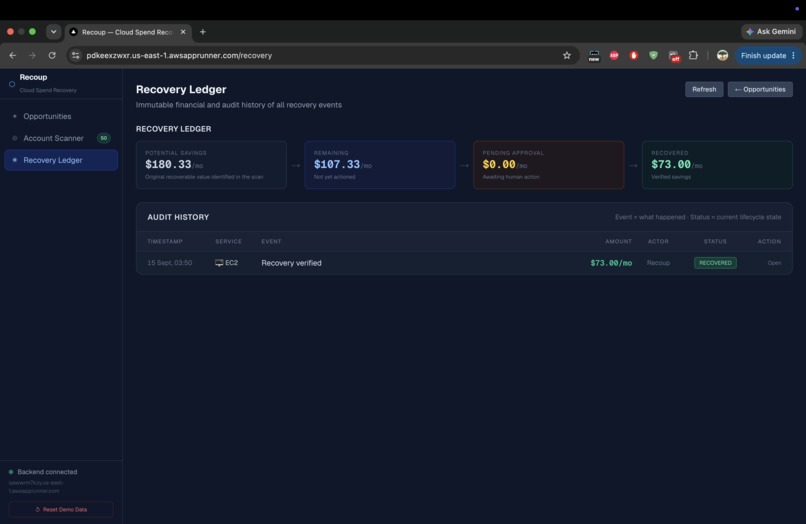Click the Recoup actor cell
This screenshot has height=524, width=806.
(658, 263)
